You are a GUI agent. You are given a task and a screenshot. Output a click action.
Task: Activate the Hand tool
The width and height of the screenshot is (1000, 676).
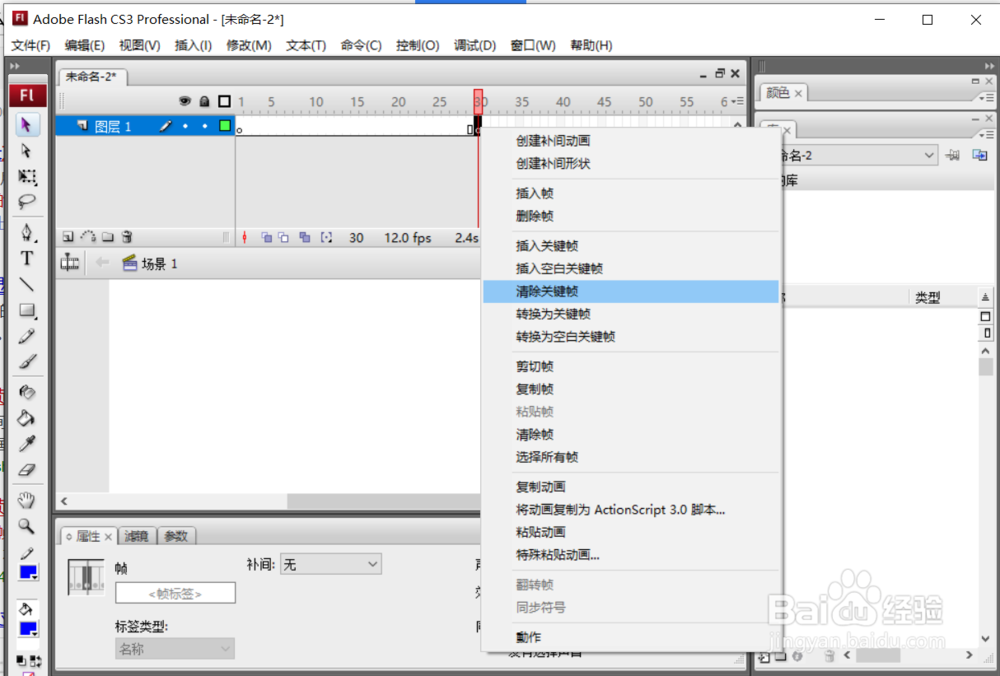click(27, 500)
